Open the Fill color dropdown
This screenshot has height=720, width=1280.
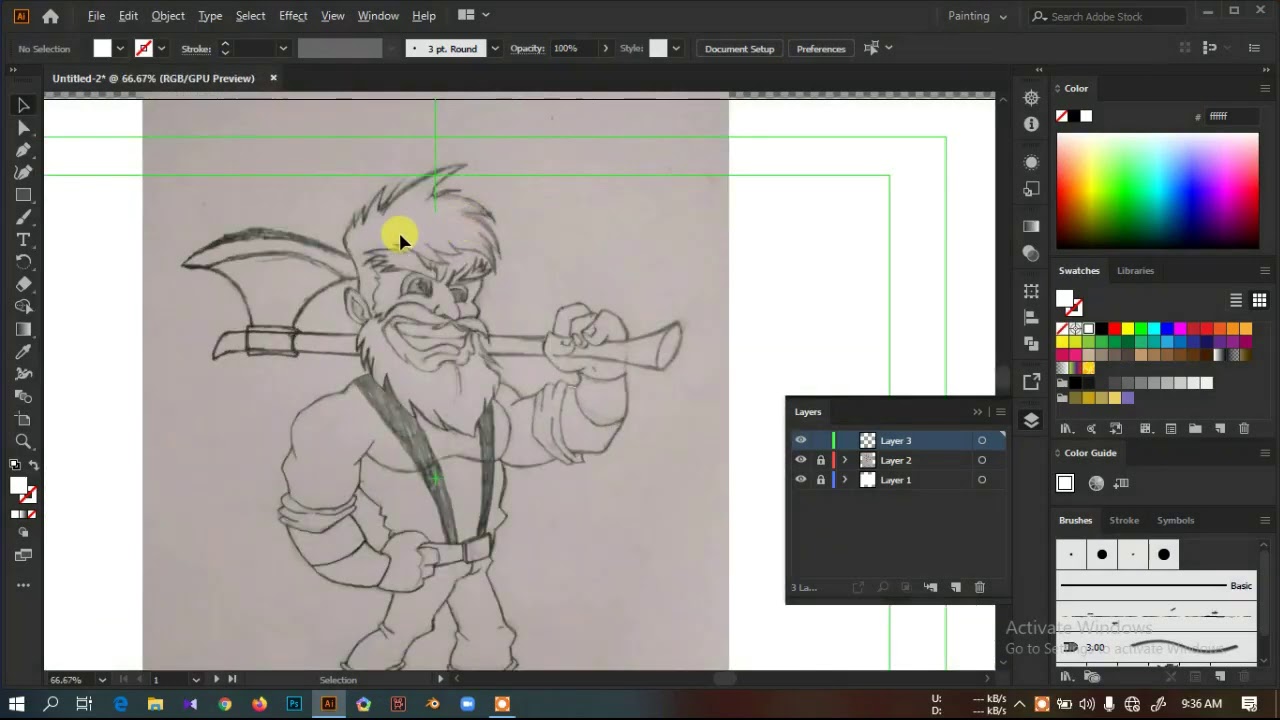click(120, 48)
